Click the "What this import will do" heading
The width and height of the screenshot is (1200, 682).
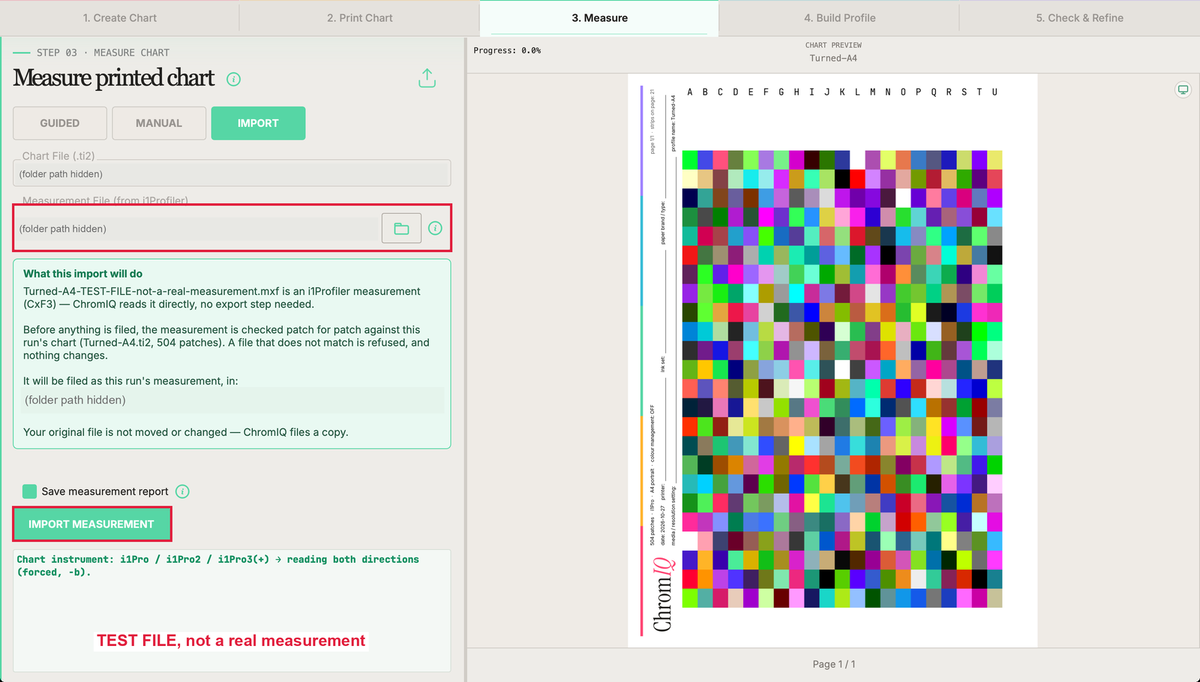tap(83, 274)
